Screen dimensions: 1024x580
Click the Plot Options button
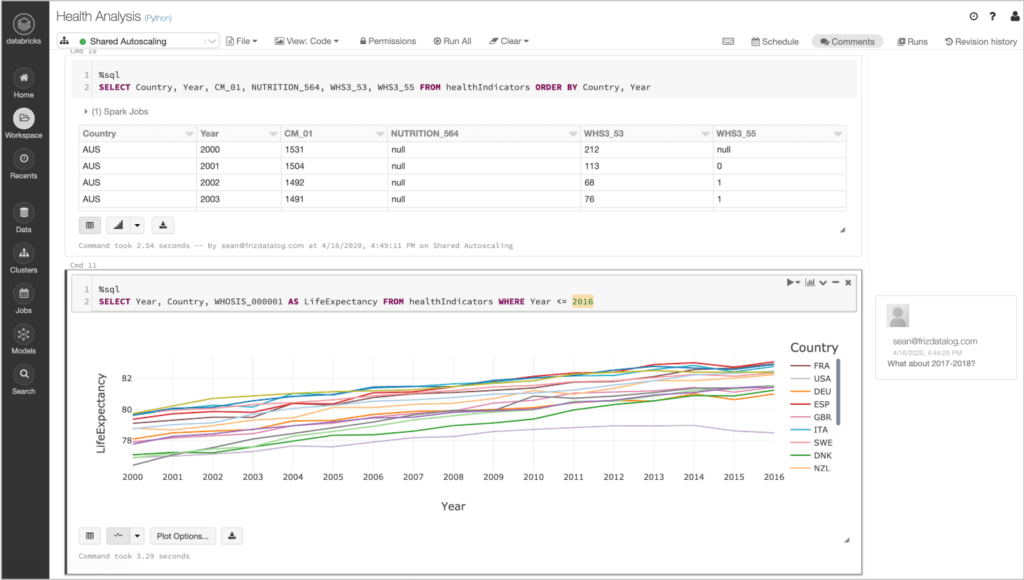pos(182,536)
